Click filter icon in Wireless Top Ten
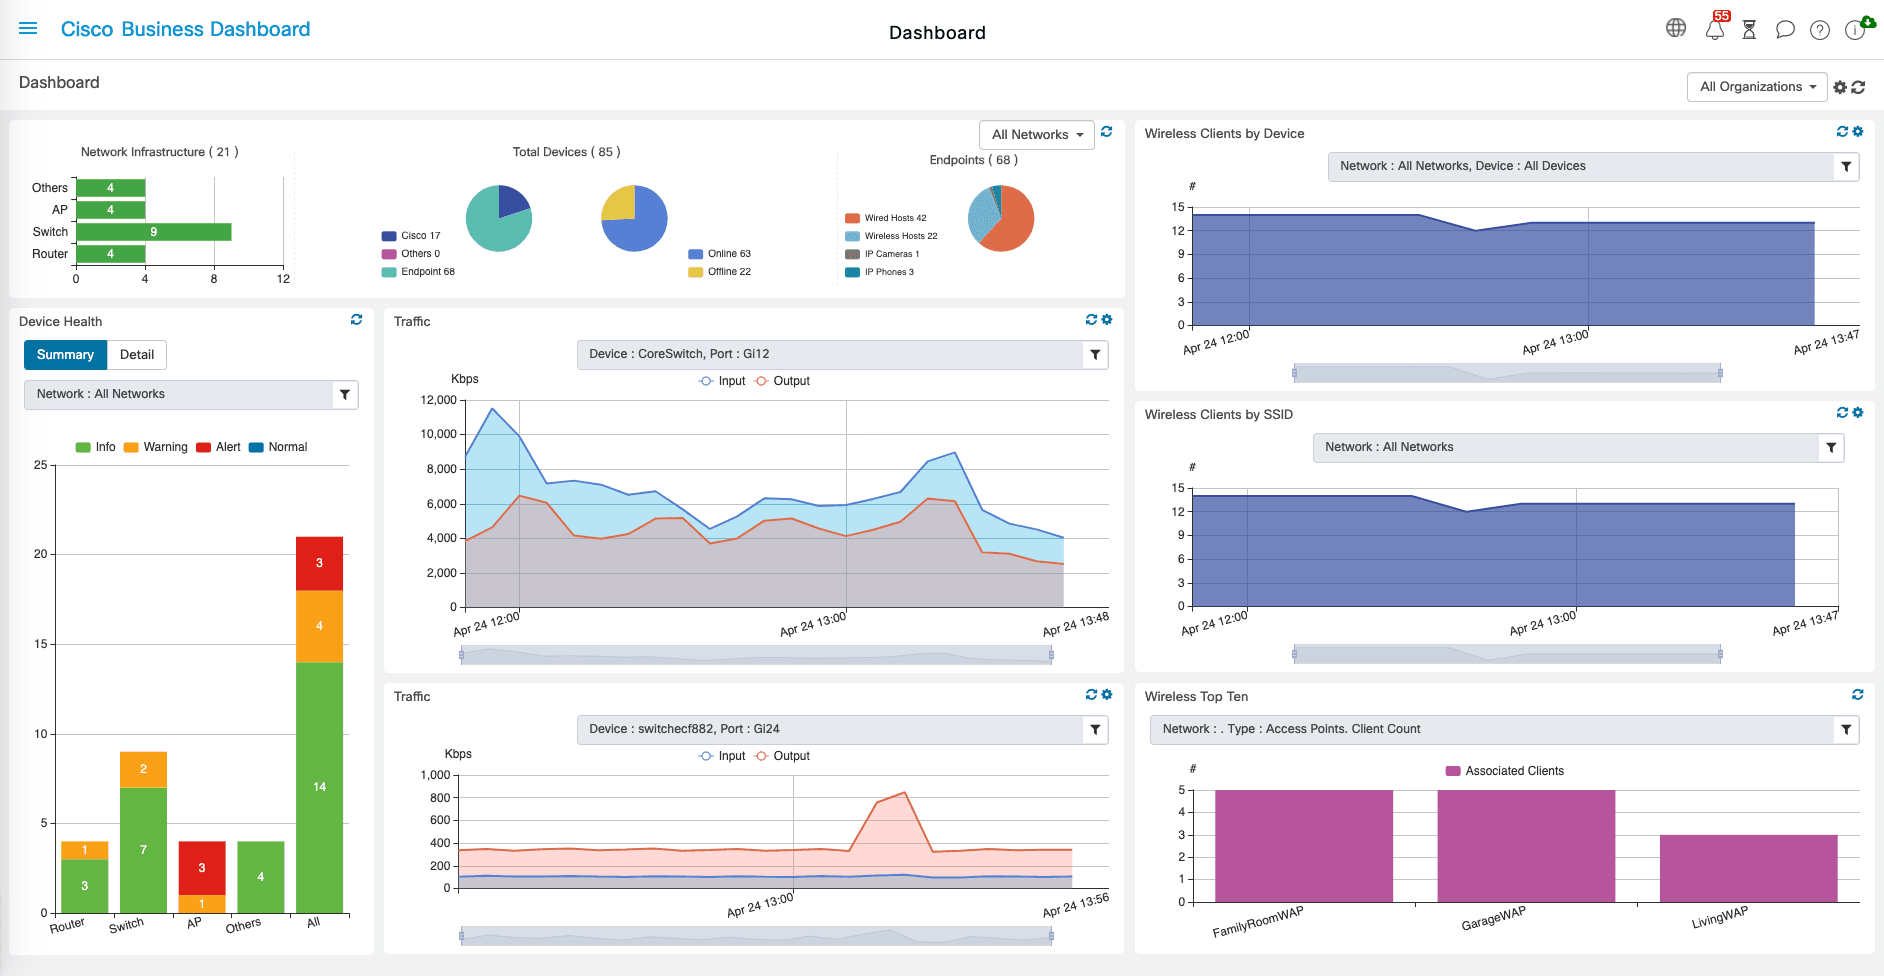The width and height of the screenshot is (1884, 976). (1846, 730)
